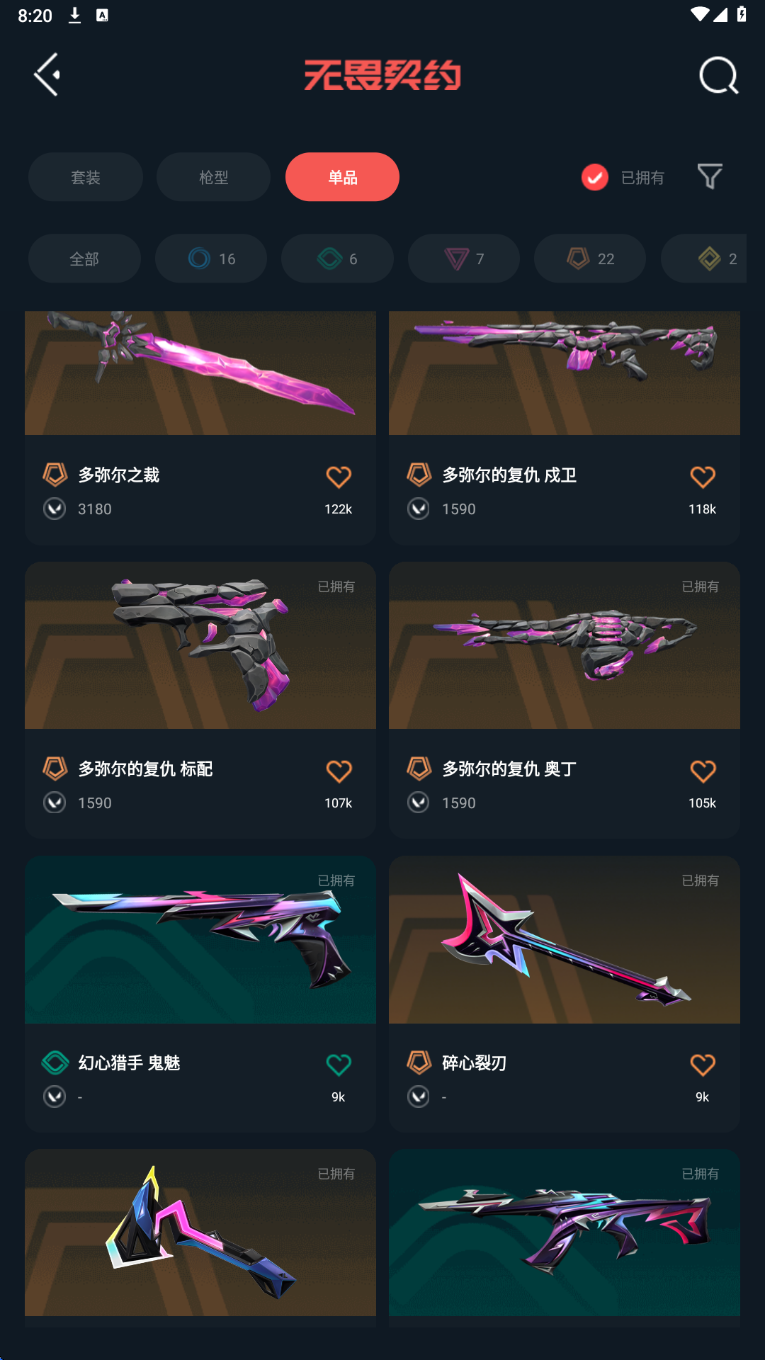Filter by orange pentagon tier 22

pos(590,259)
